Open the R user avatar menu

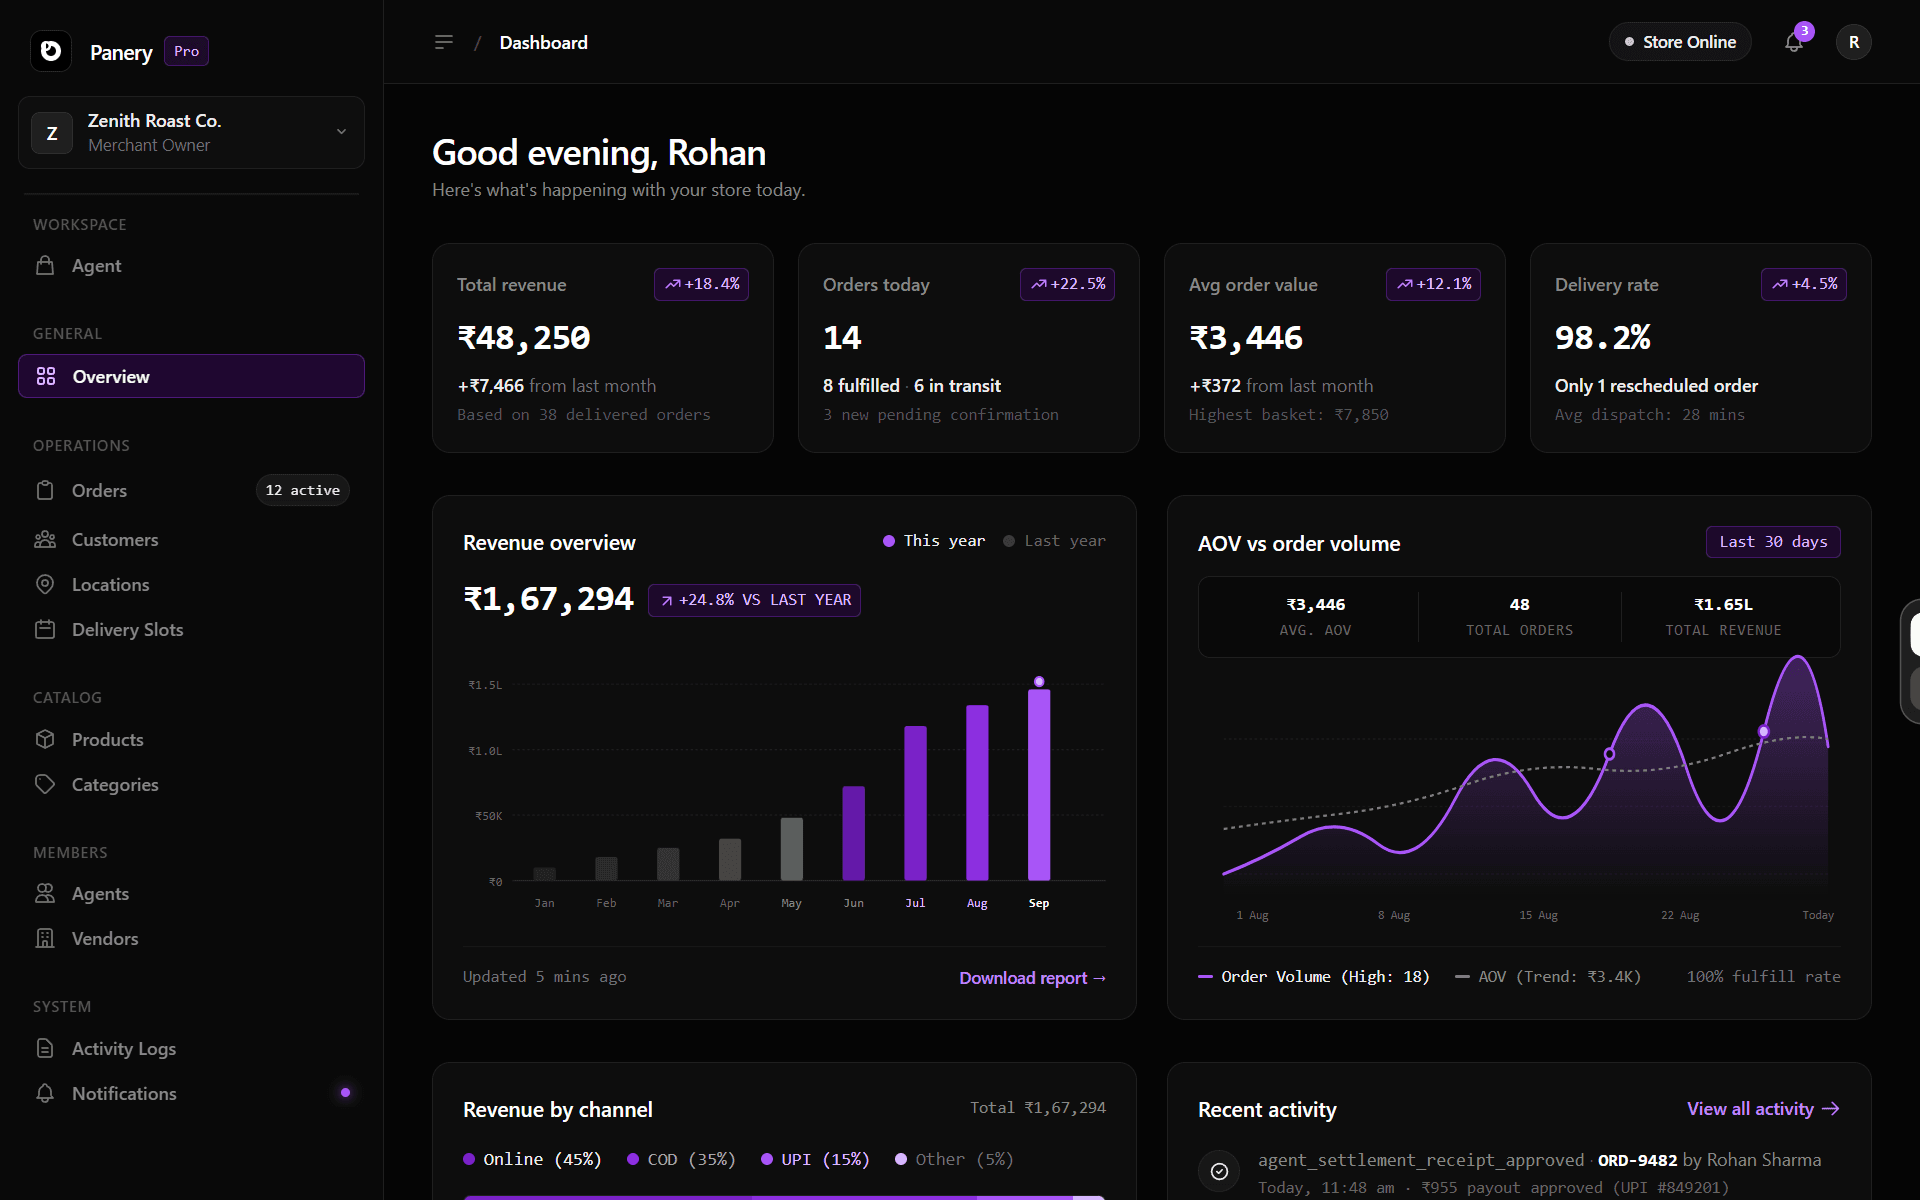click(1854, 42)
